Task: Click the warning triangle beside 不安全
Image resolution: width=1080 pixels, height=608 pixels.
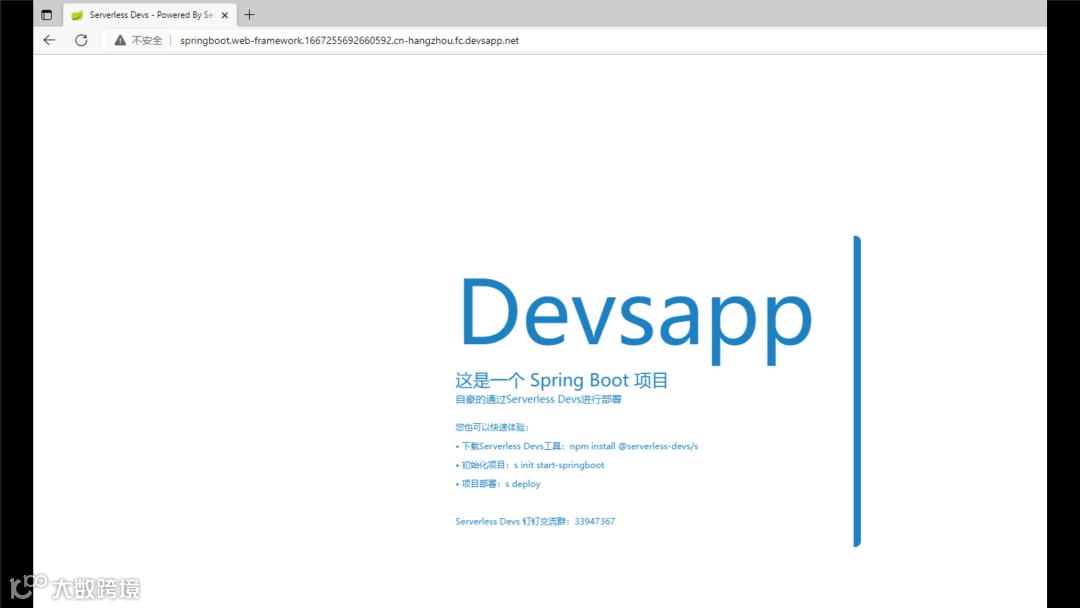Action: 120,40
